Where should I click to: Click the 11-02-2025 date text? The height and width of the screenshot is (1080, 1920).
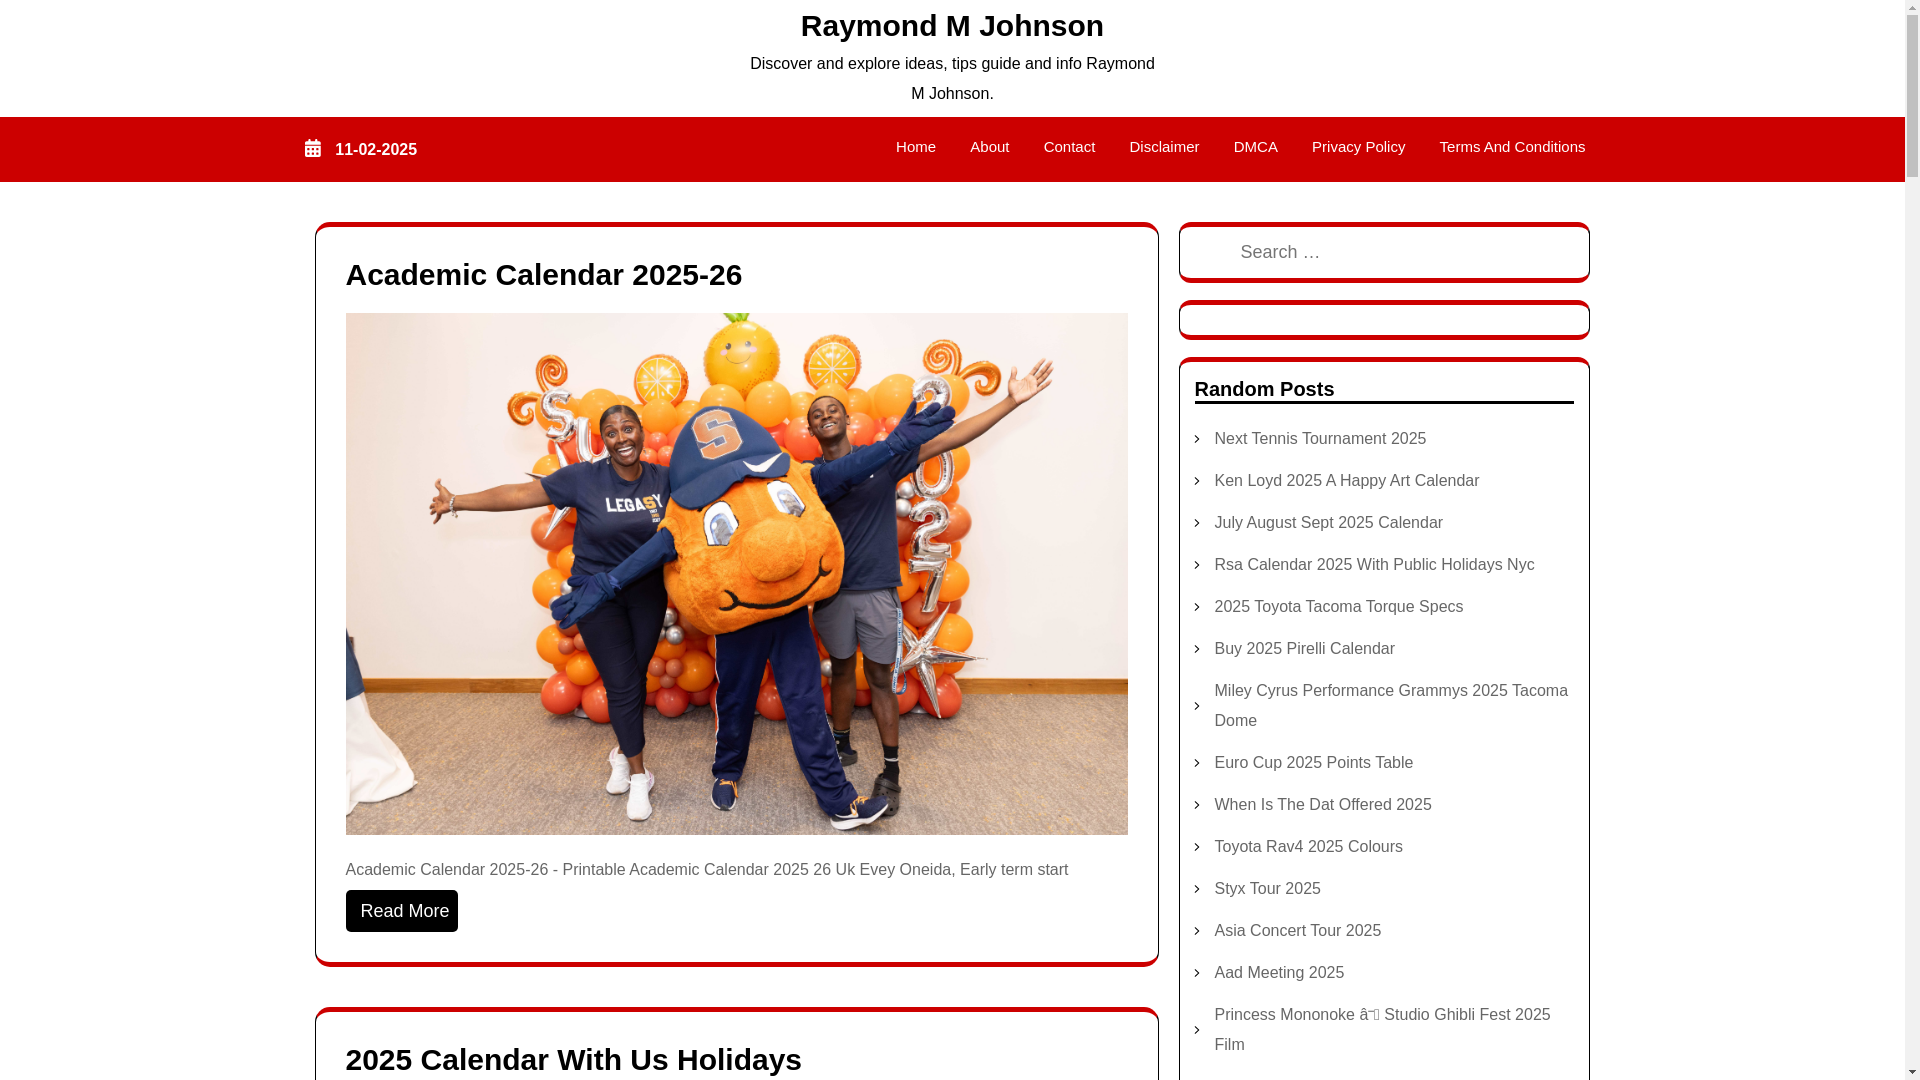pyautogui.click(x=376, y=150)
